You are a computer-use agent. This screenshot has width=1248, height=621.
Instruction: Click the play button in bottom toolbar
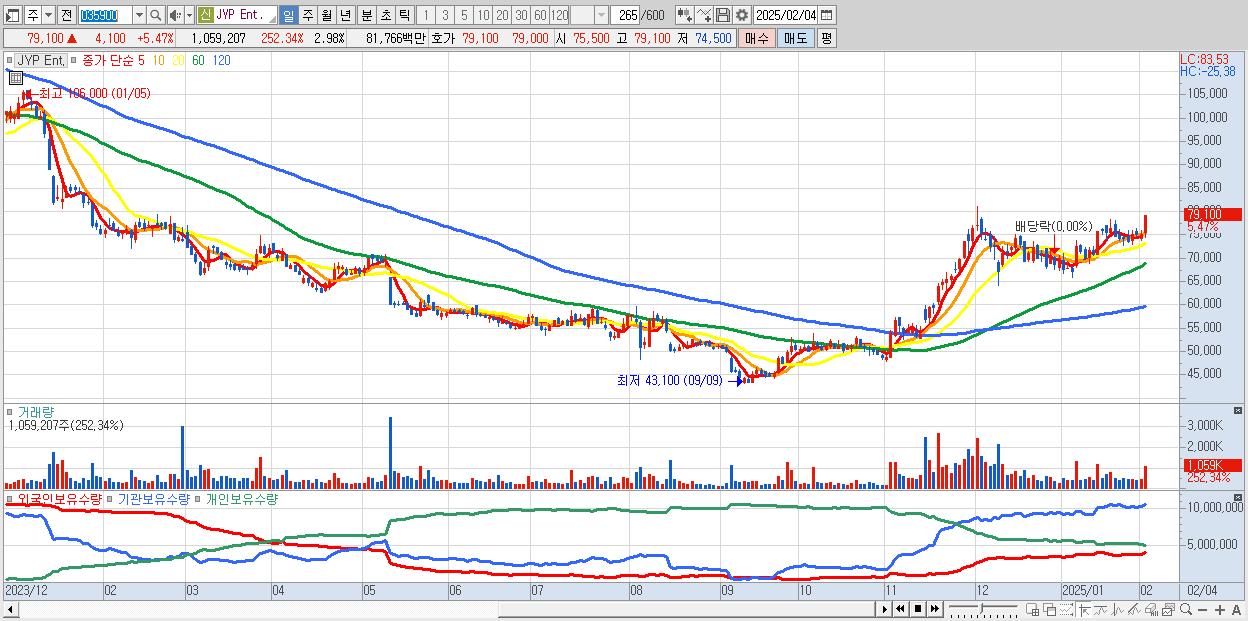coord(885,609)
